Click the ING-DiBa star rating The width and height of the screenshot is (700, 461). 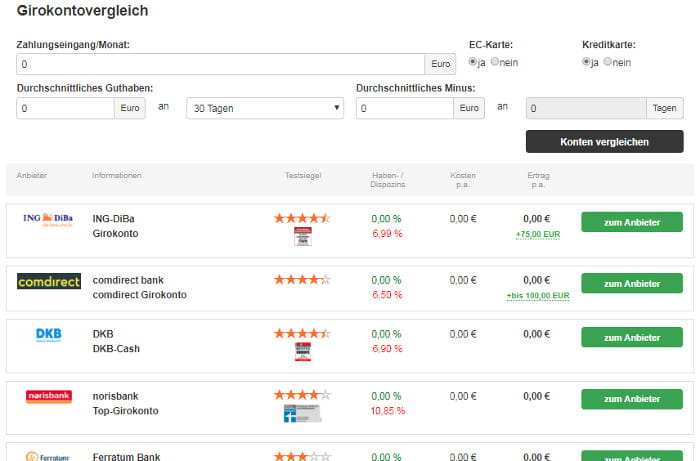click(302, 218)
